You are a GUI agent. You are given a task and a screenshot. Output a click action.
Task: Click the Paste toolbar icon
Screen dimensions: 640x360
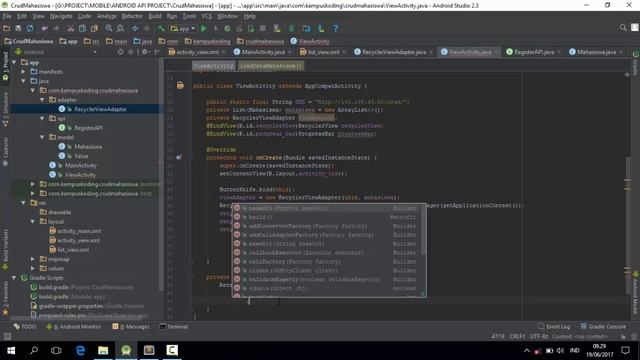94,28
